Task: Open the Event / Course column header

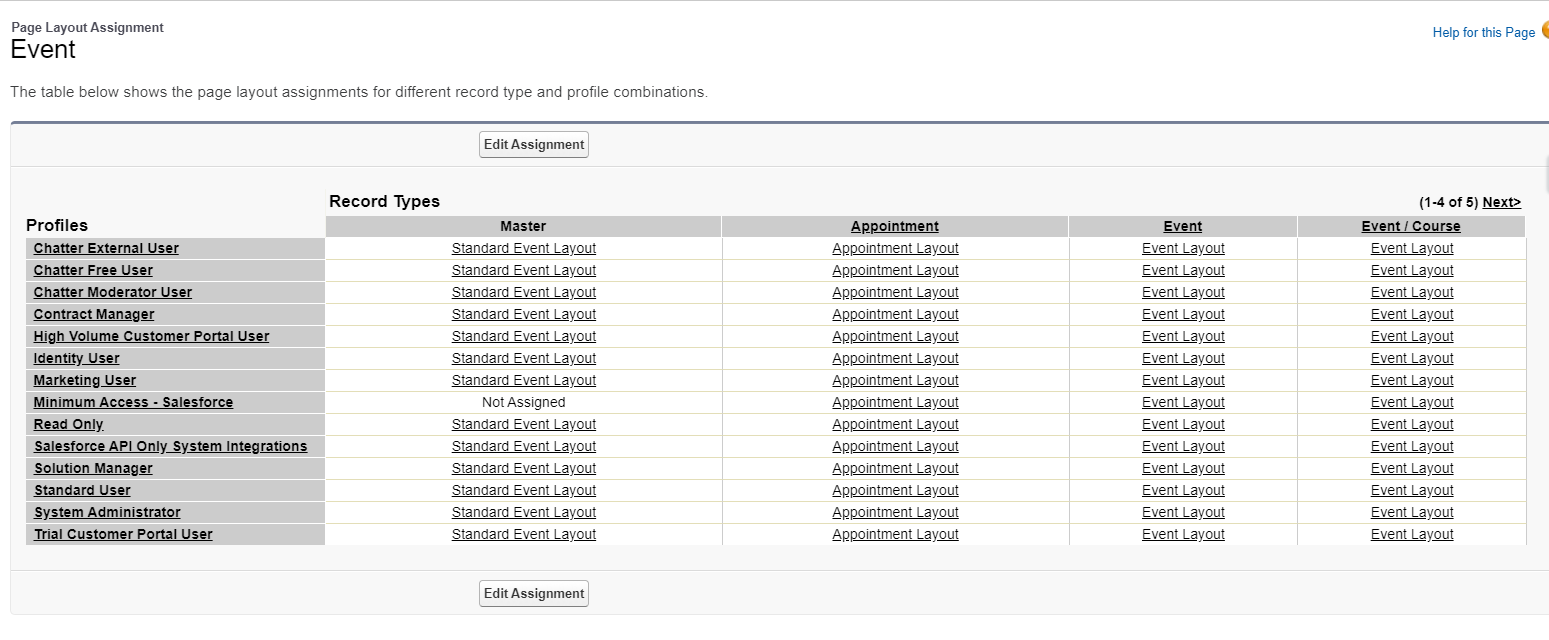Action: tap(1411, 227)
